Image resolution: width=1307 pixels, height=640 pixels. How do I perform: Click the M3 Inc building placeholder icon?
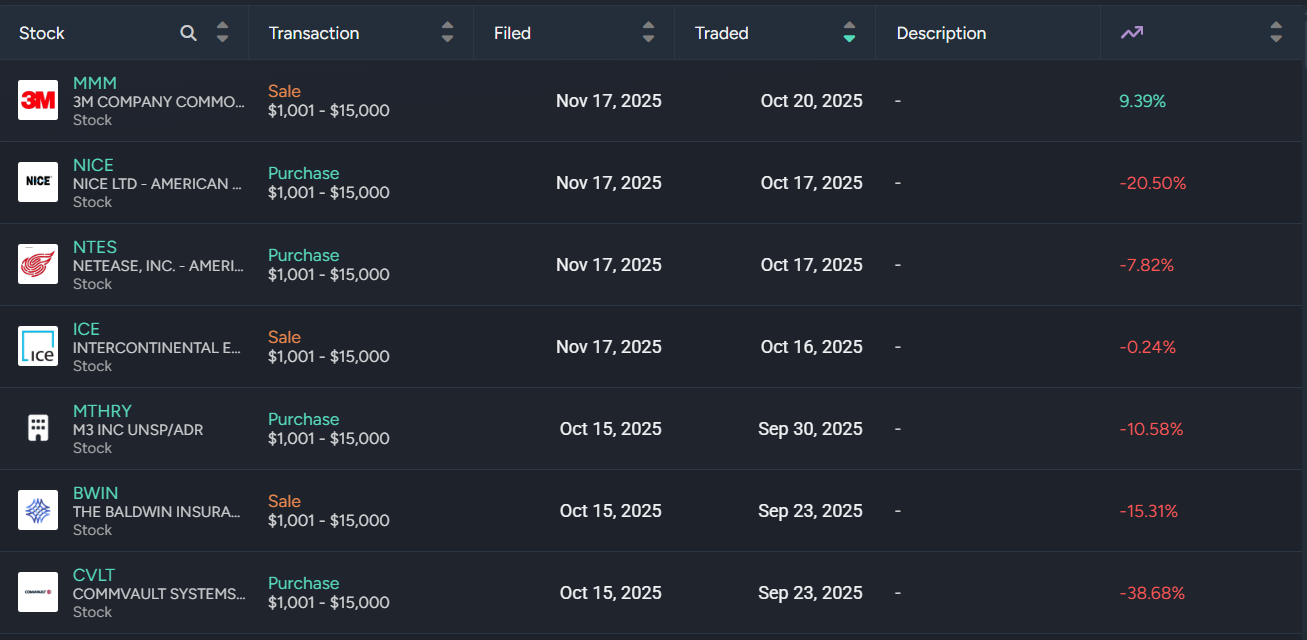click(38, 428)
